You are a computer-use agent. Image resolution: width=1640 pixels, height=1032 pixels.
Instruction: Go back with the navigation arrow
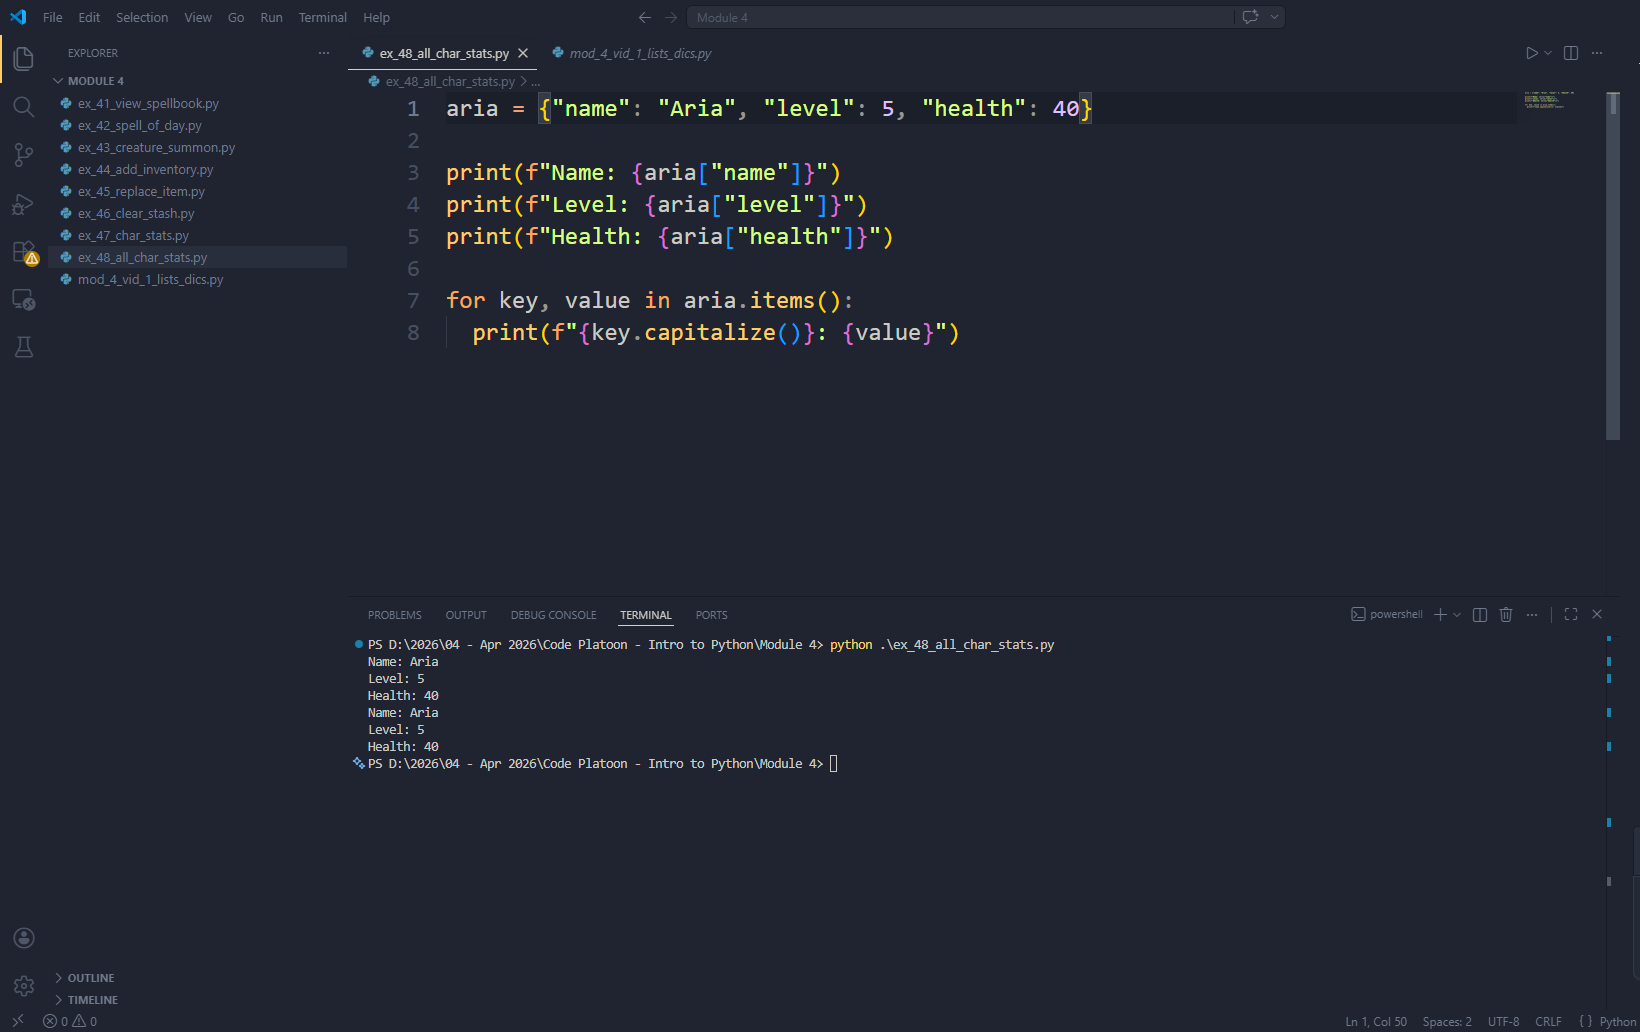pyautogui.click(x=645, y=17)
